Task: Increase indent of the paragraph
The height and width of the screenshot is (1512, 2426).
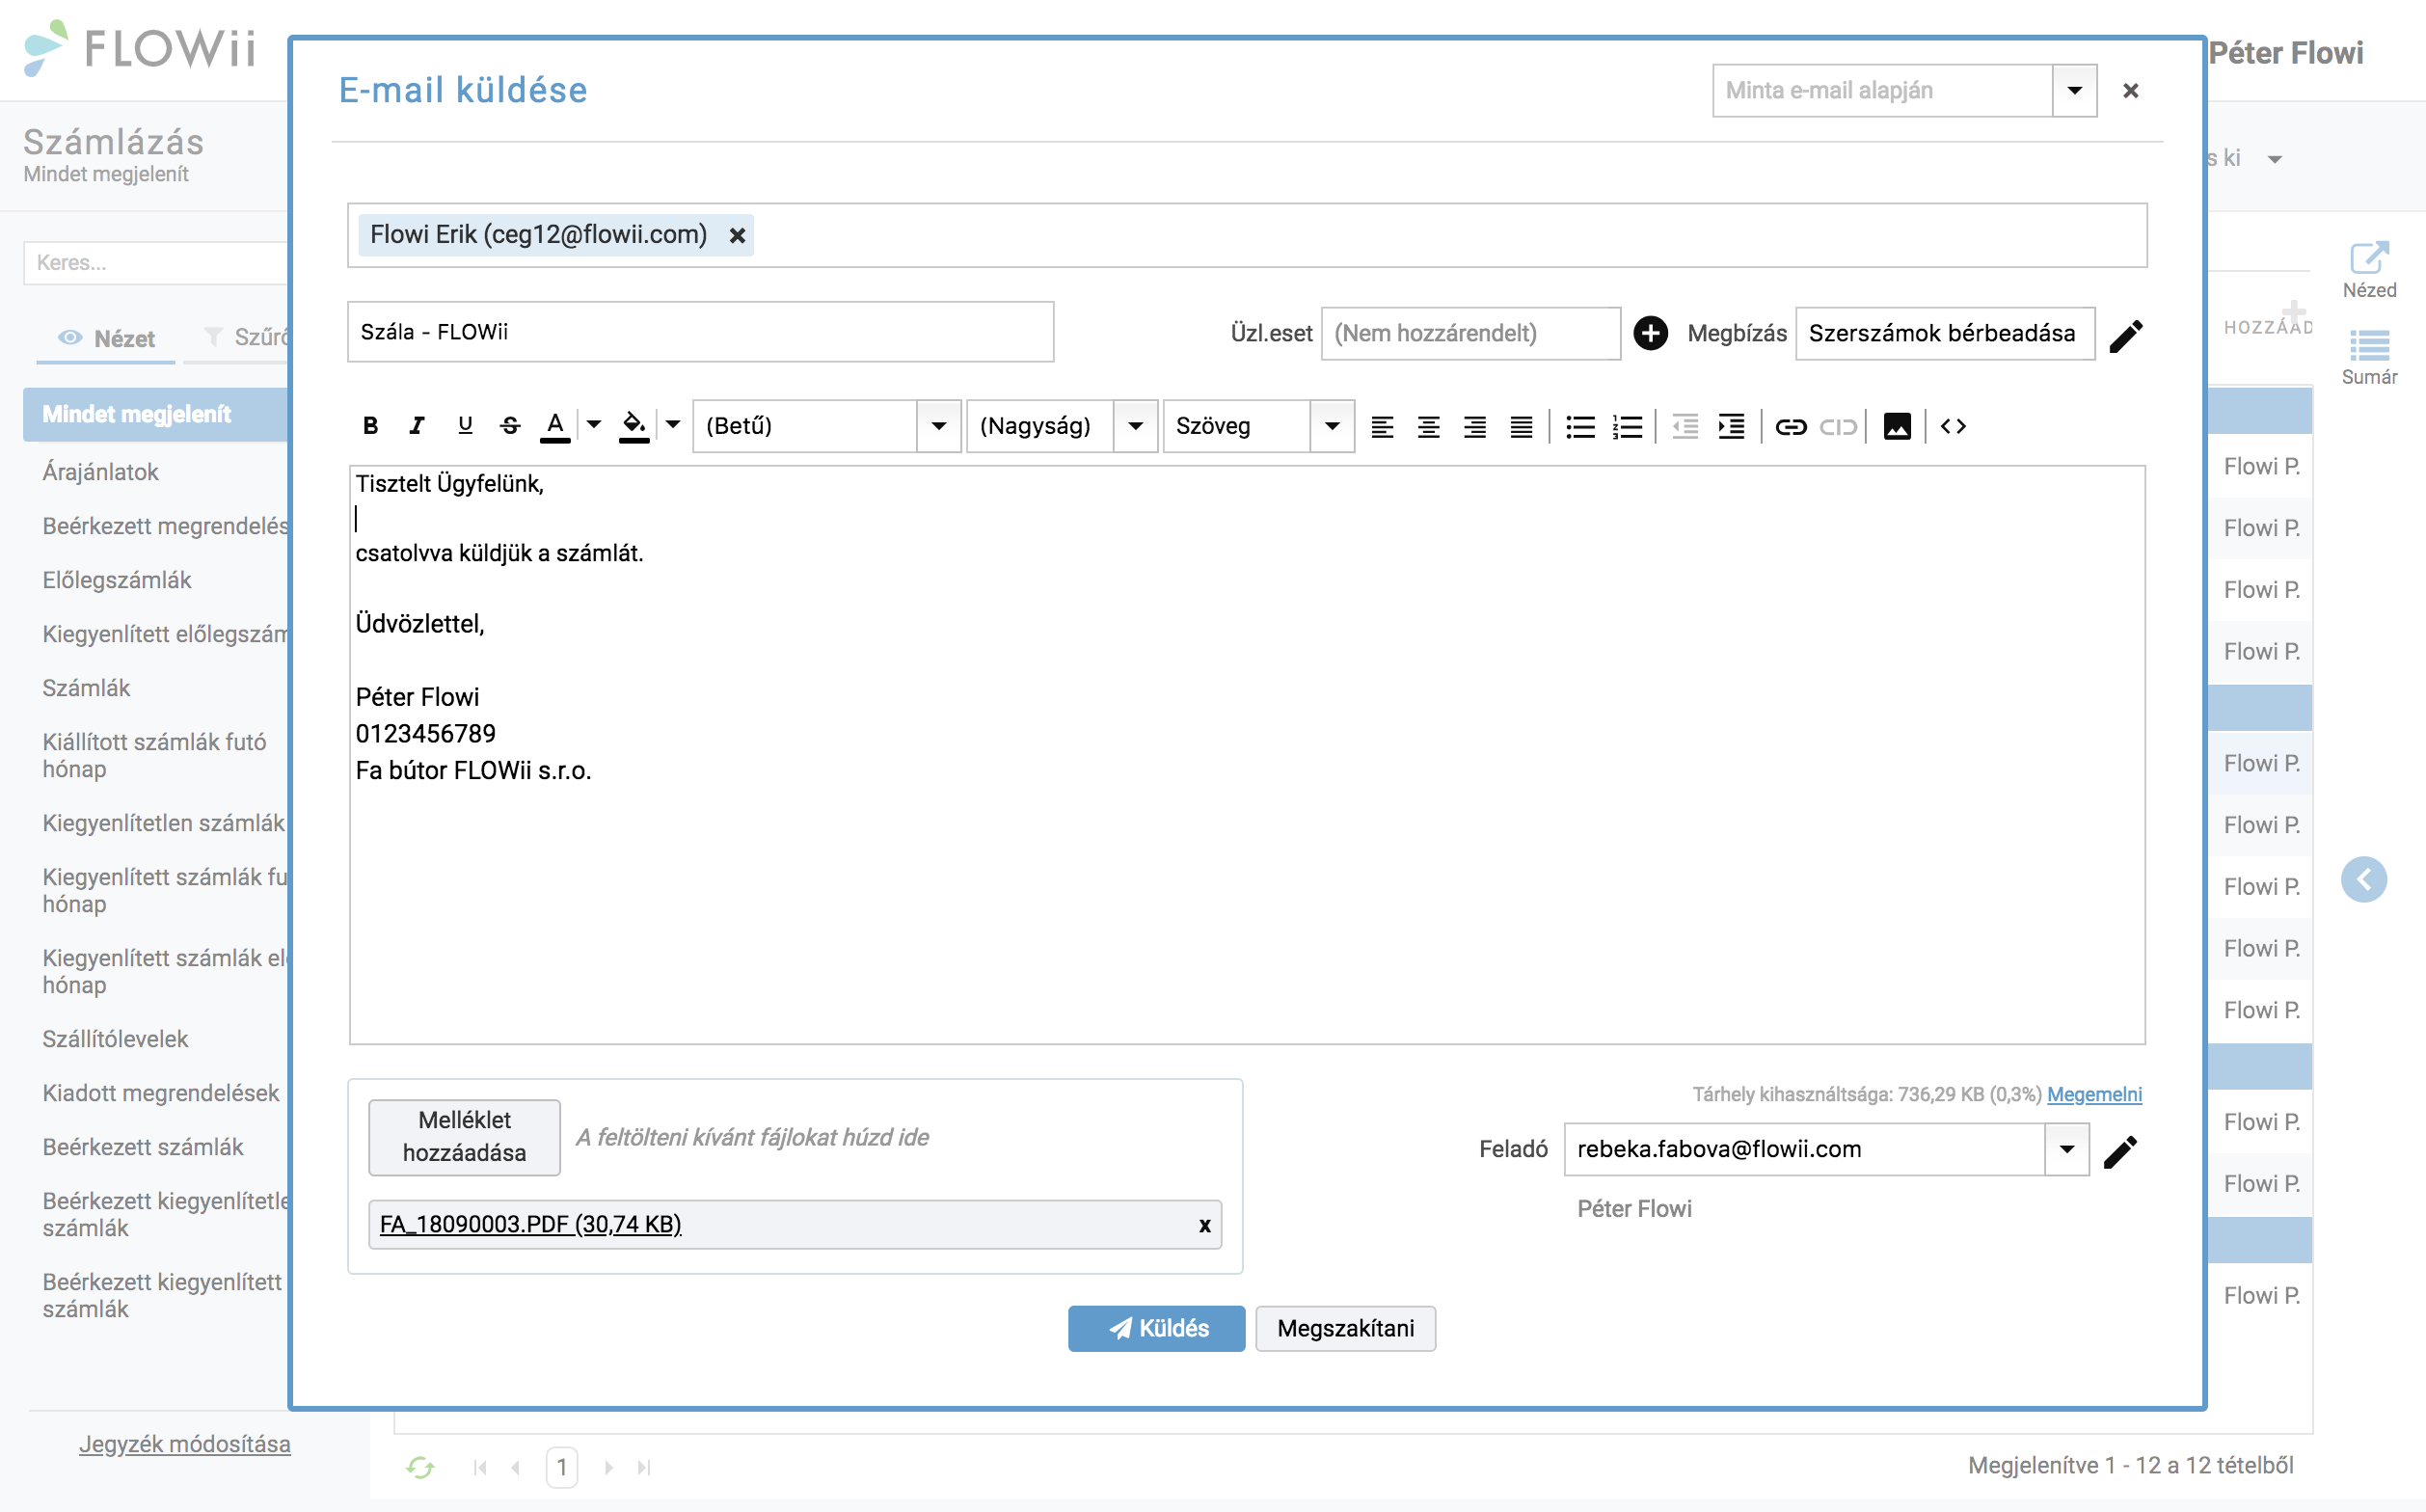Action: (1731, 427)
